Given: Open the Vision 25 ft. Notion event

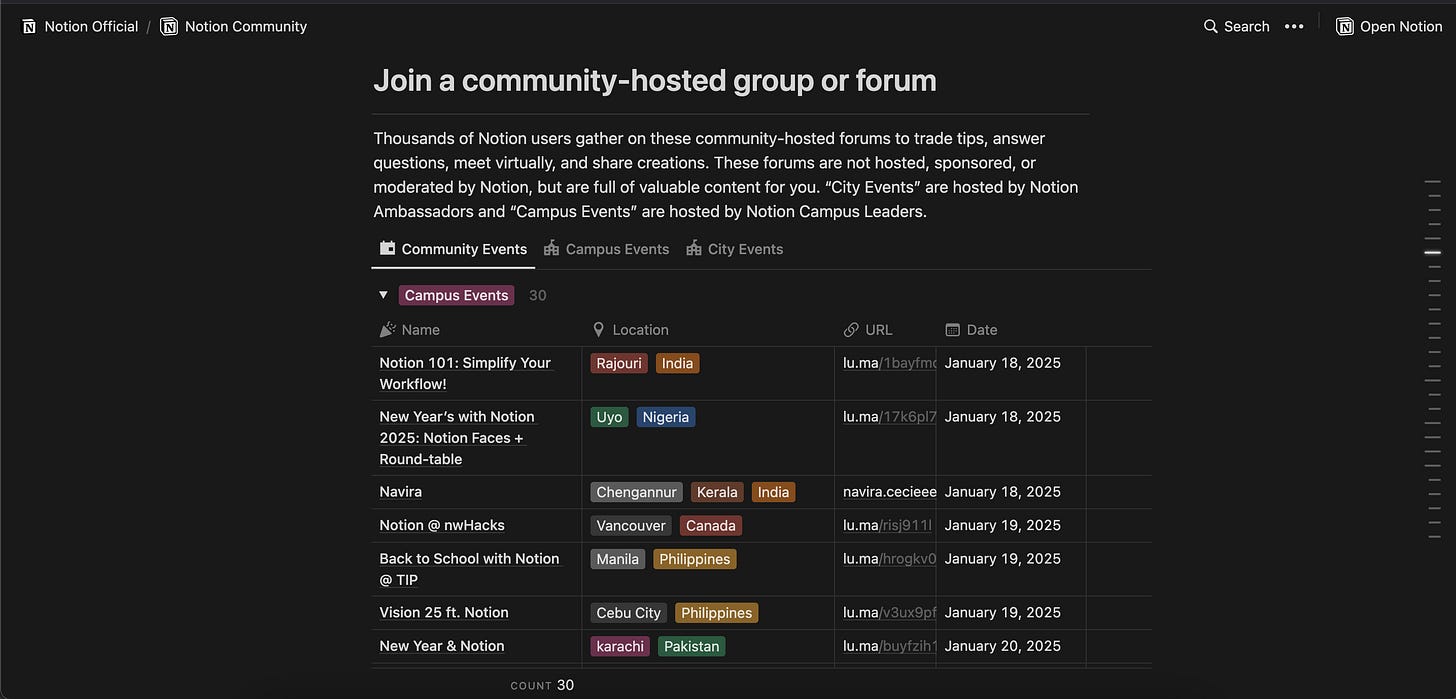Looking at the screenshot, I should point(444,612).
